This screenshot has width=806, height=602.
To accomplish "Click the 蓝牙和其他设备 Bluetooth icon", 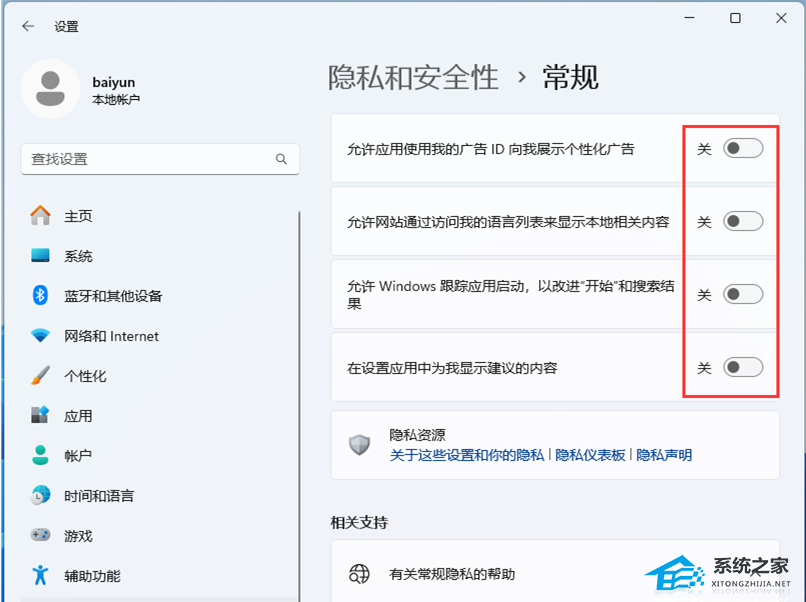I will 41,296.
